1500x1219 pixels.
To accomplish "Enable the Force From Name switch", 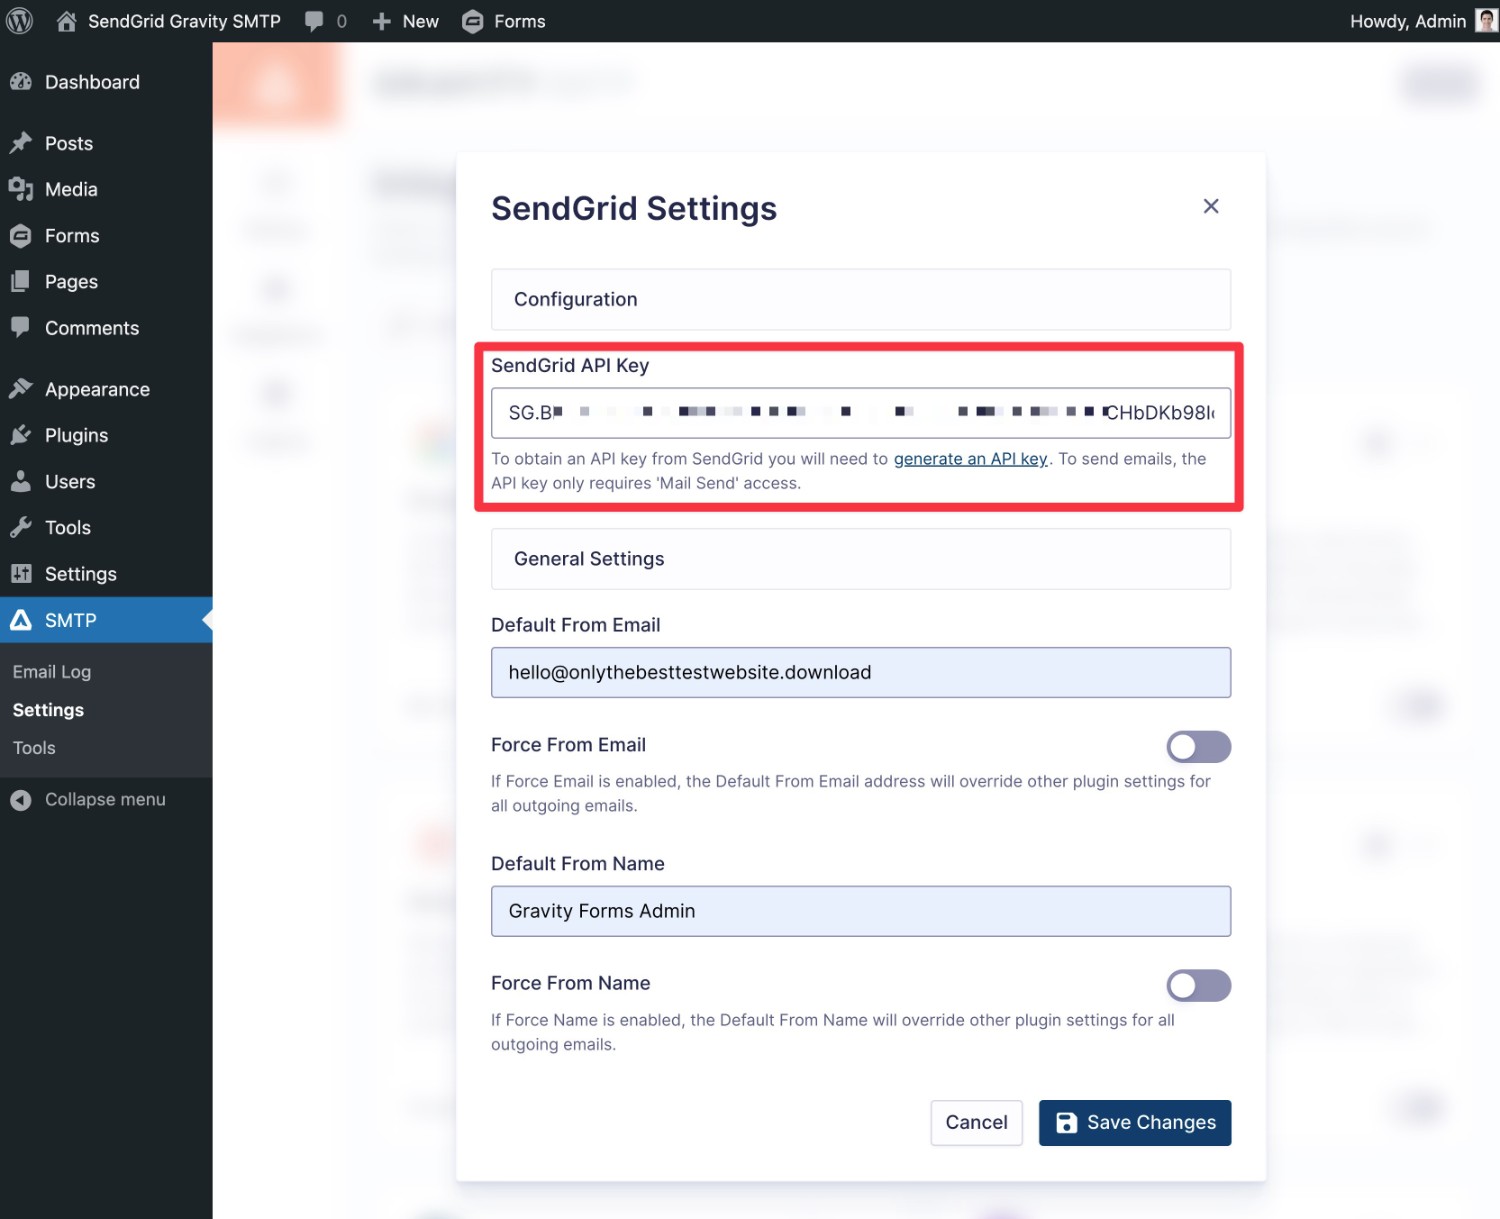I will coord(1198,986).
